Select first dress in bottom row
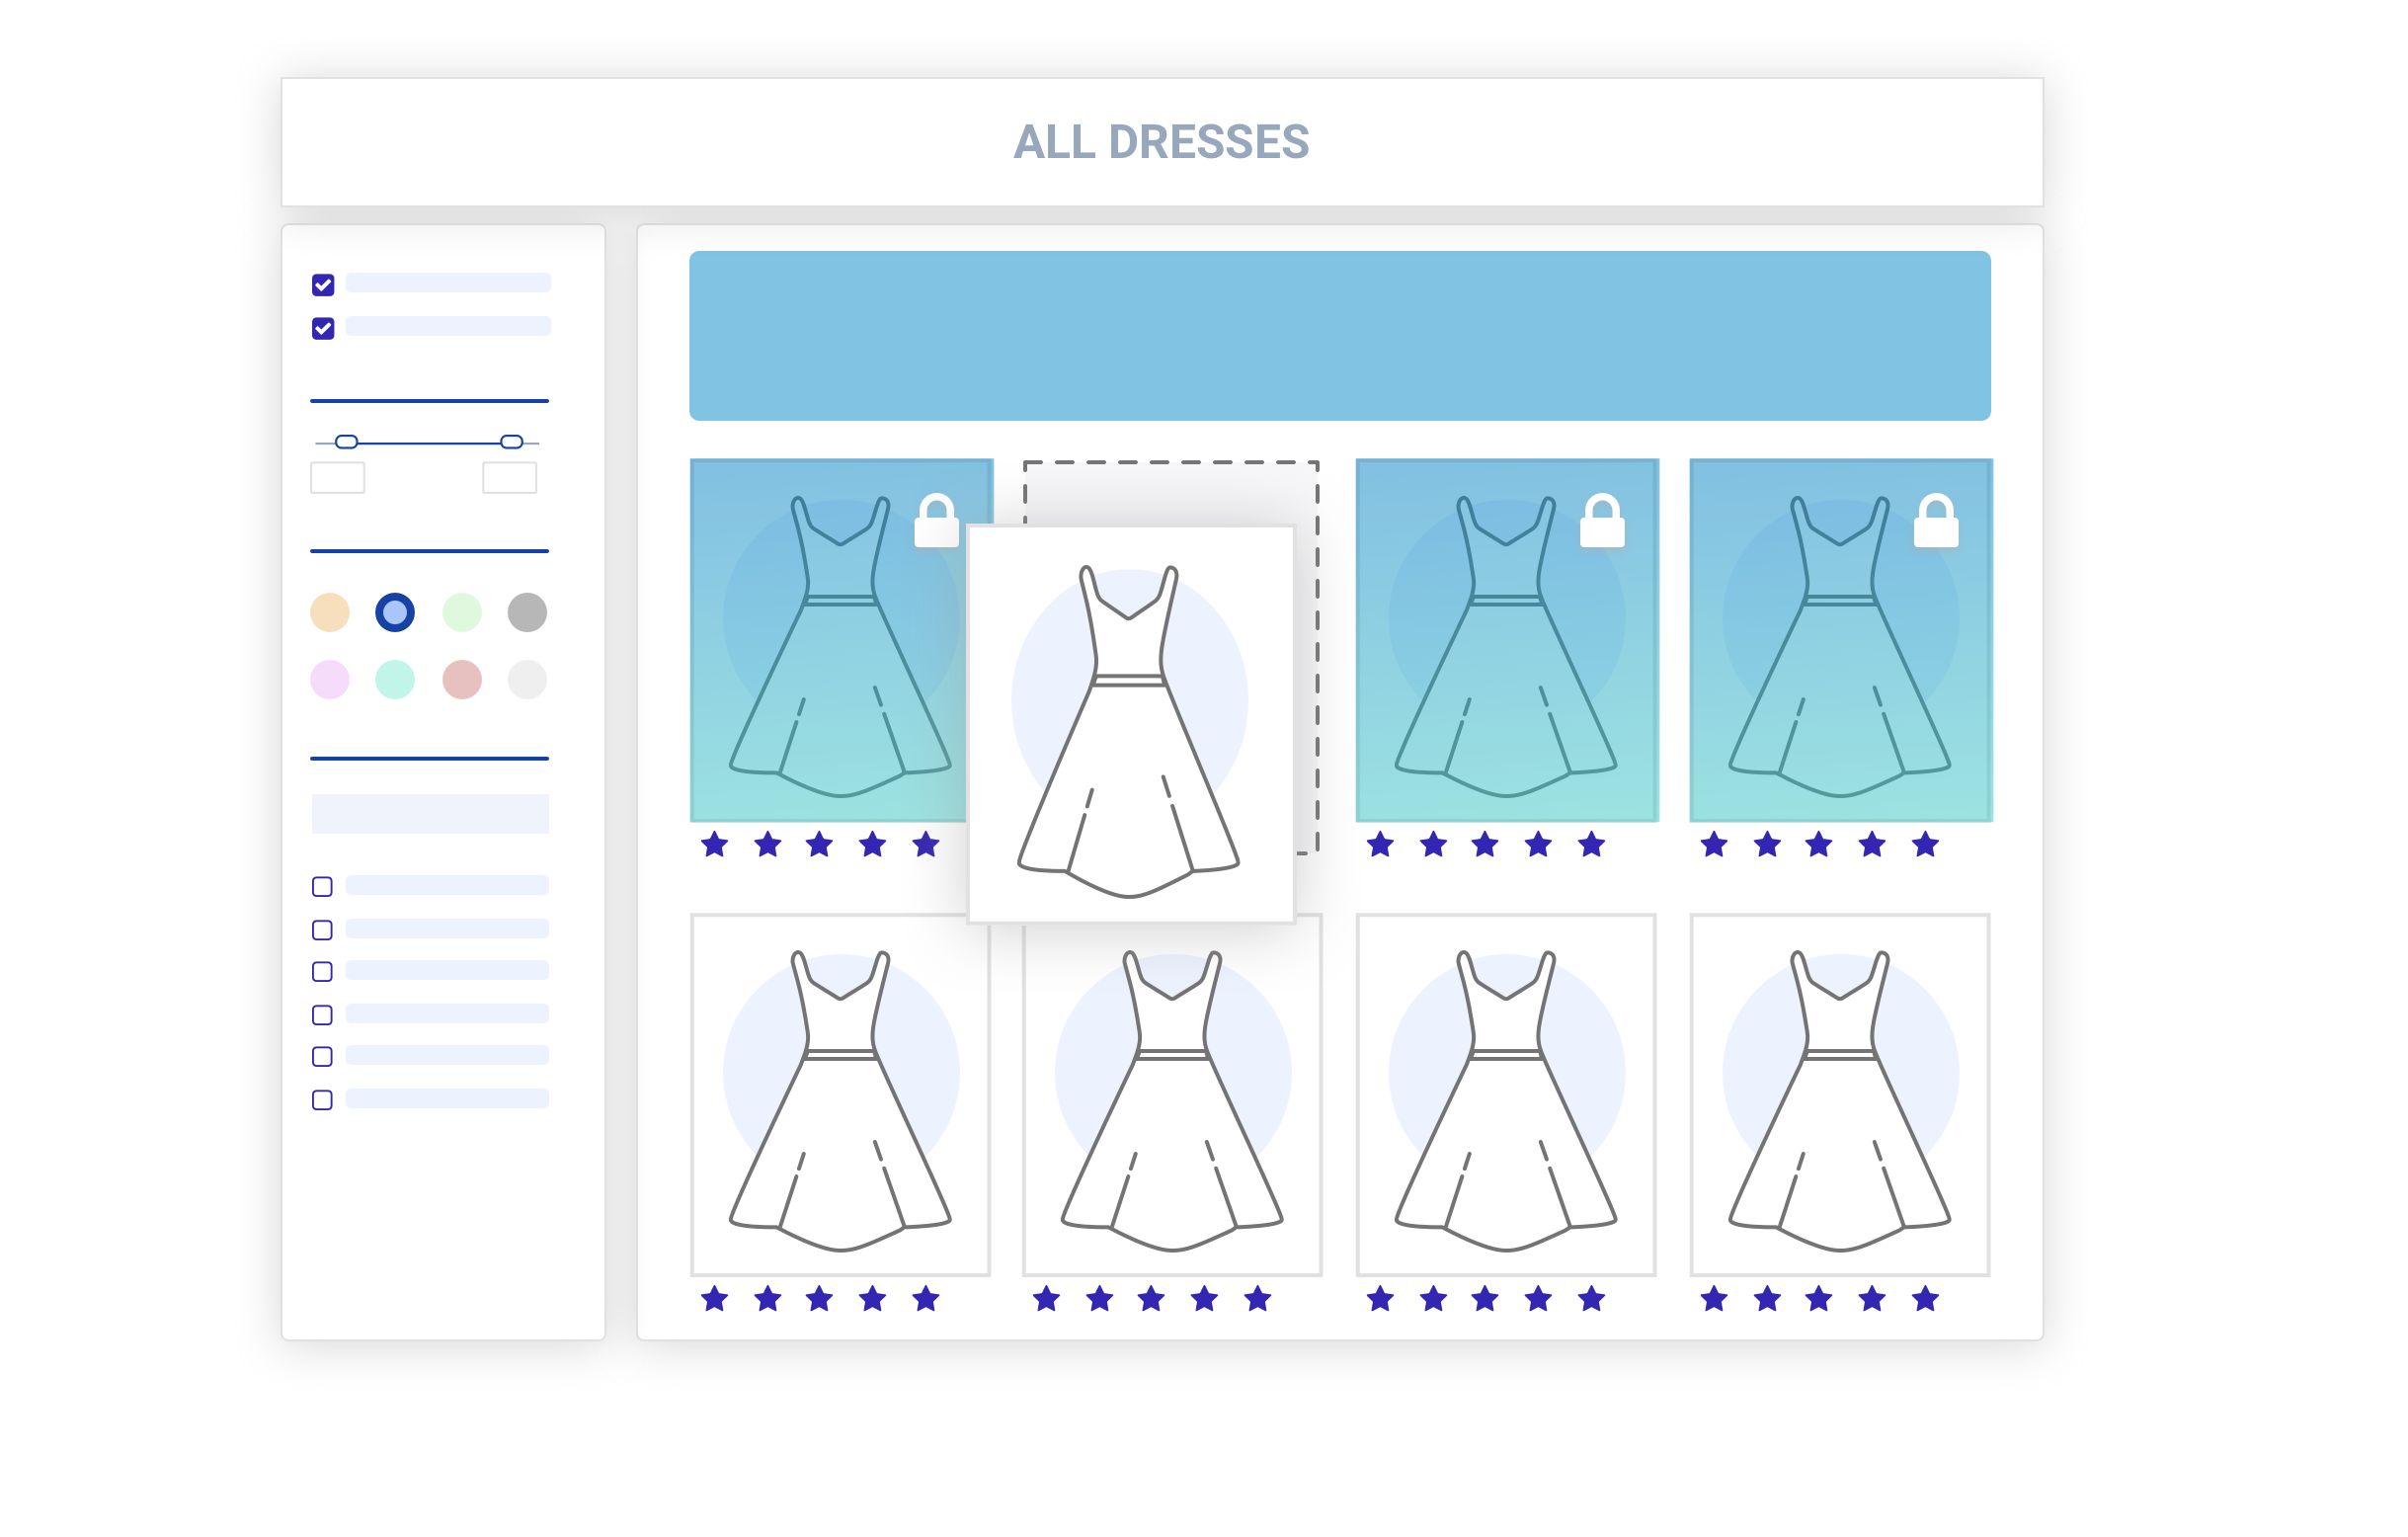This screenshot has height=1537, width=2408. tap(840, 1095)
